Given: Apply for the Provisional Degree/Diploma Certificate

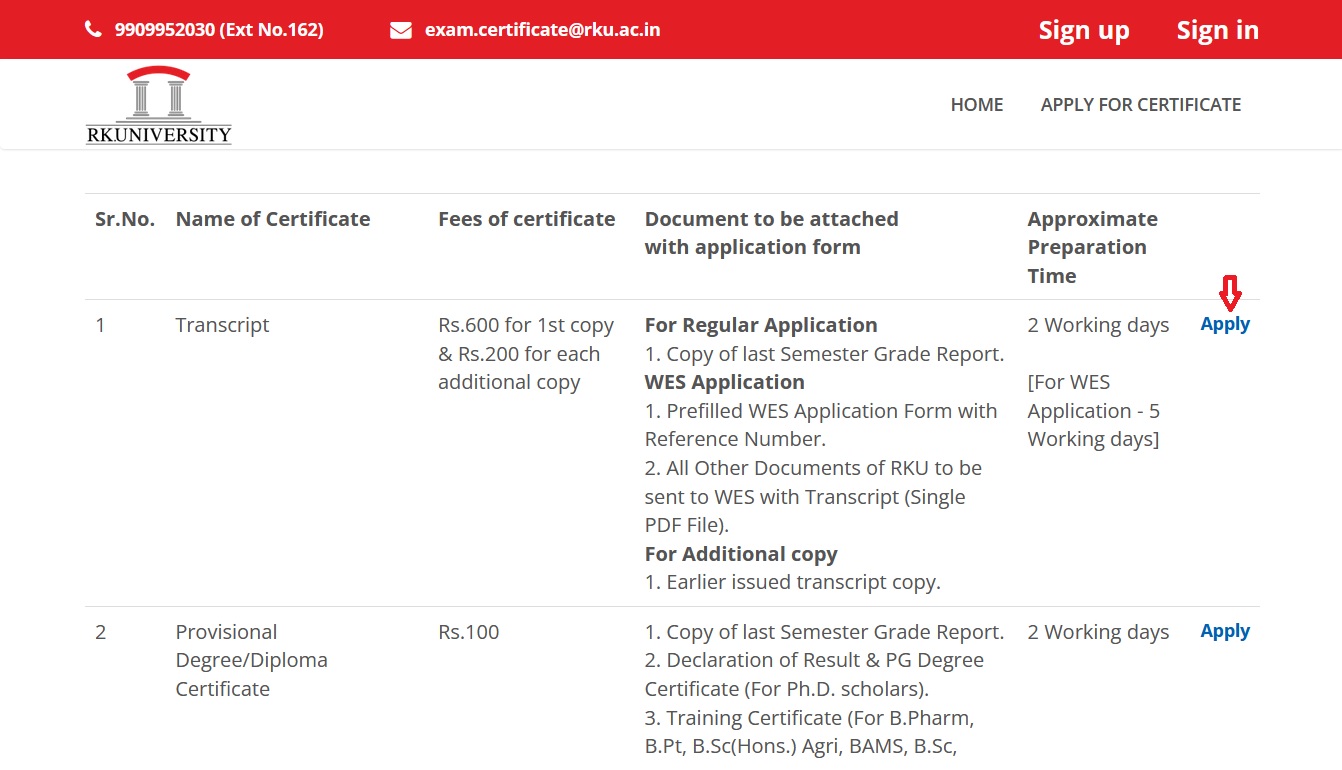Looking at the screenshot, I should coord(1225,631).
